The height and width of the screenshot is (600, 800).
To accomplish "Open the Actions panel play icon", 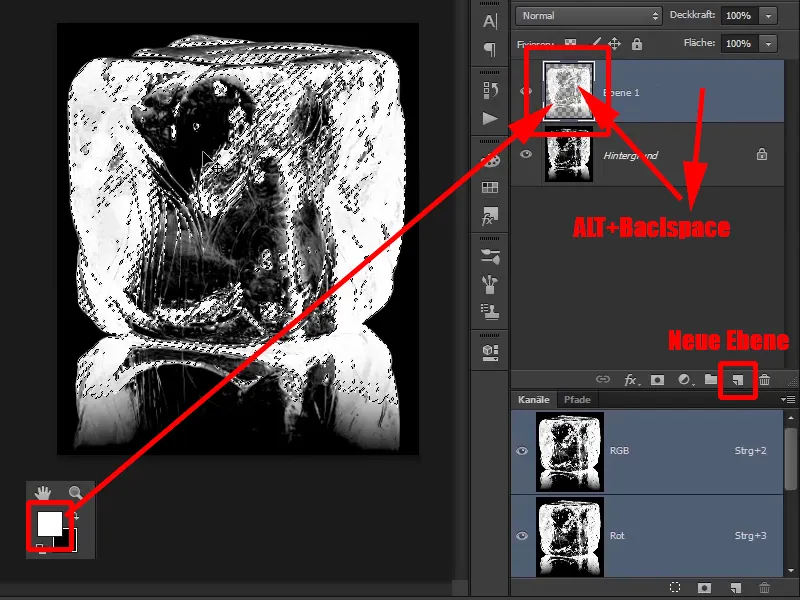I will point(490,118).
